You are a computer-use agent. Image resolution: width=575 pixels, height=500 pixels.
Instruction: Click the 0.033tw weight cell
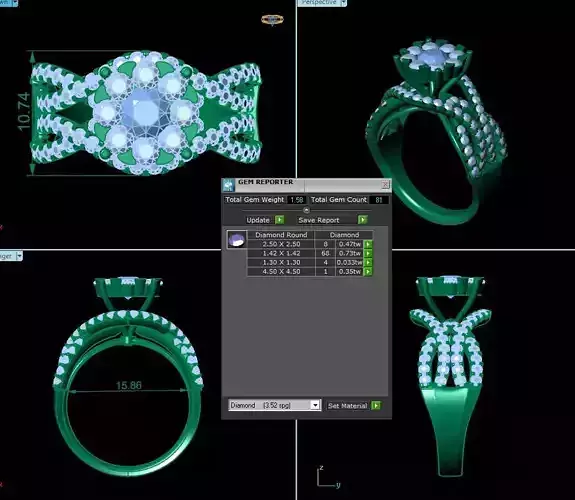pos(349,262)
